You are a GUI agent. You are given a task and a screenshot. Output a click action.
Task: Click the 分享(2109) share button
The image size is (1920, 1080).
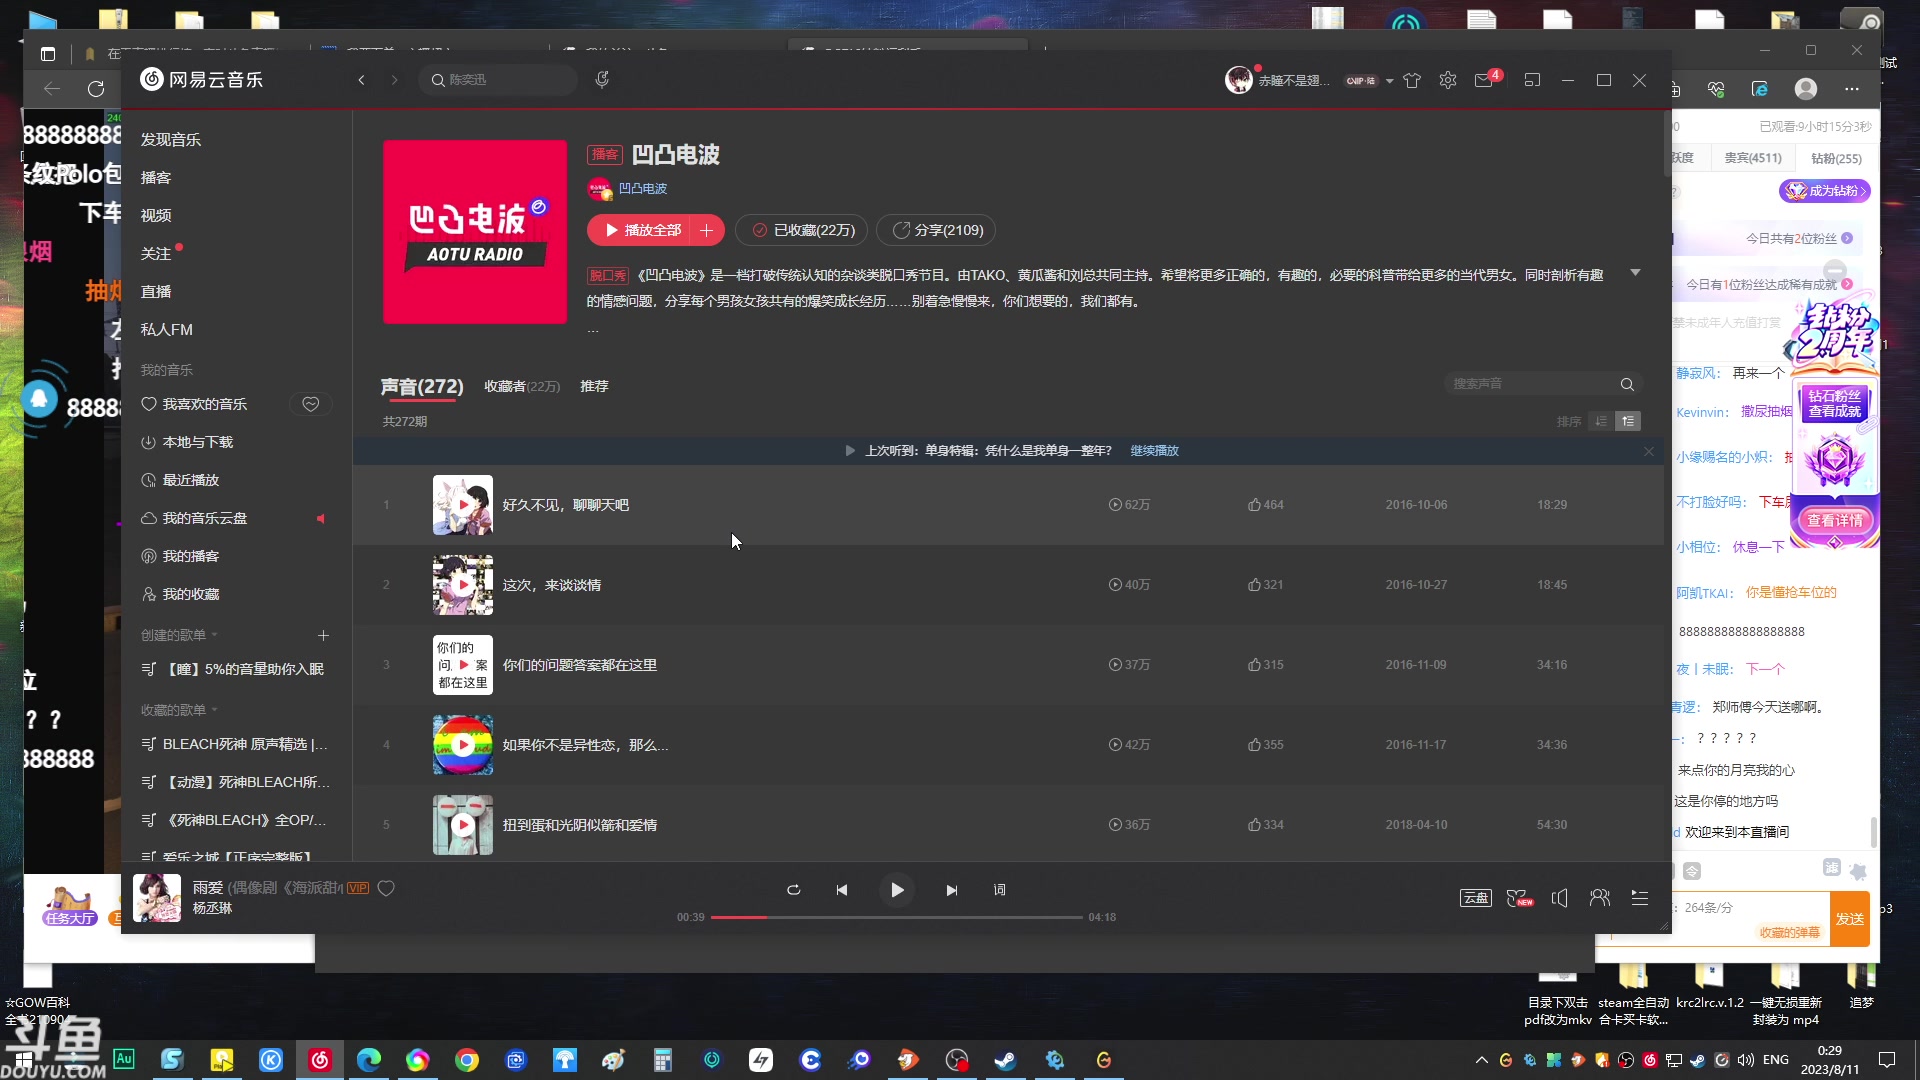(x=936, y=230)
